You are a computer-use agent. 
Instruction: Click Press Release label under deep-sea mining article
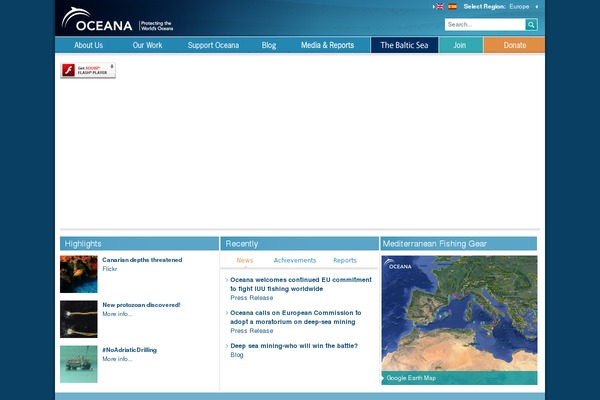coord(252,331)
